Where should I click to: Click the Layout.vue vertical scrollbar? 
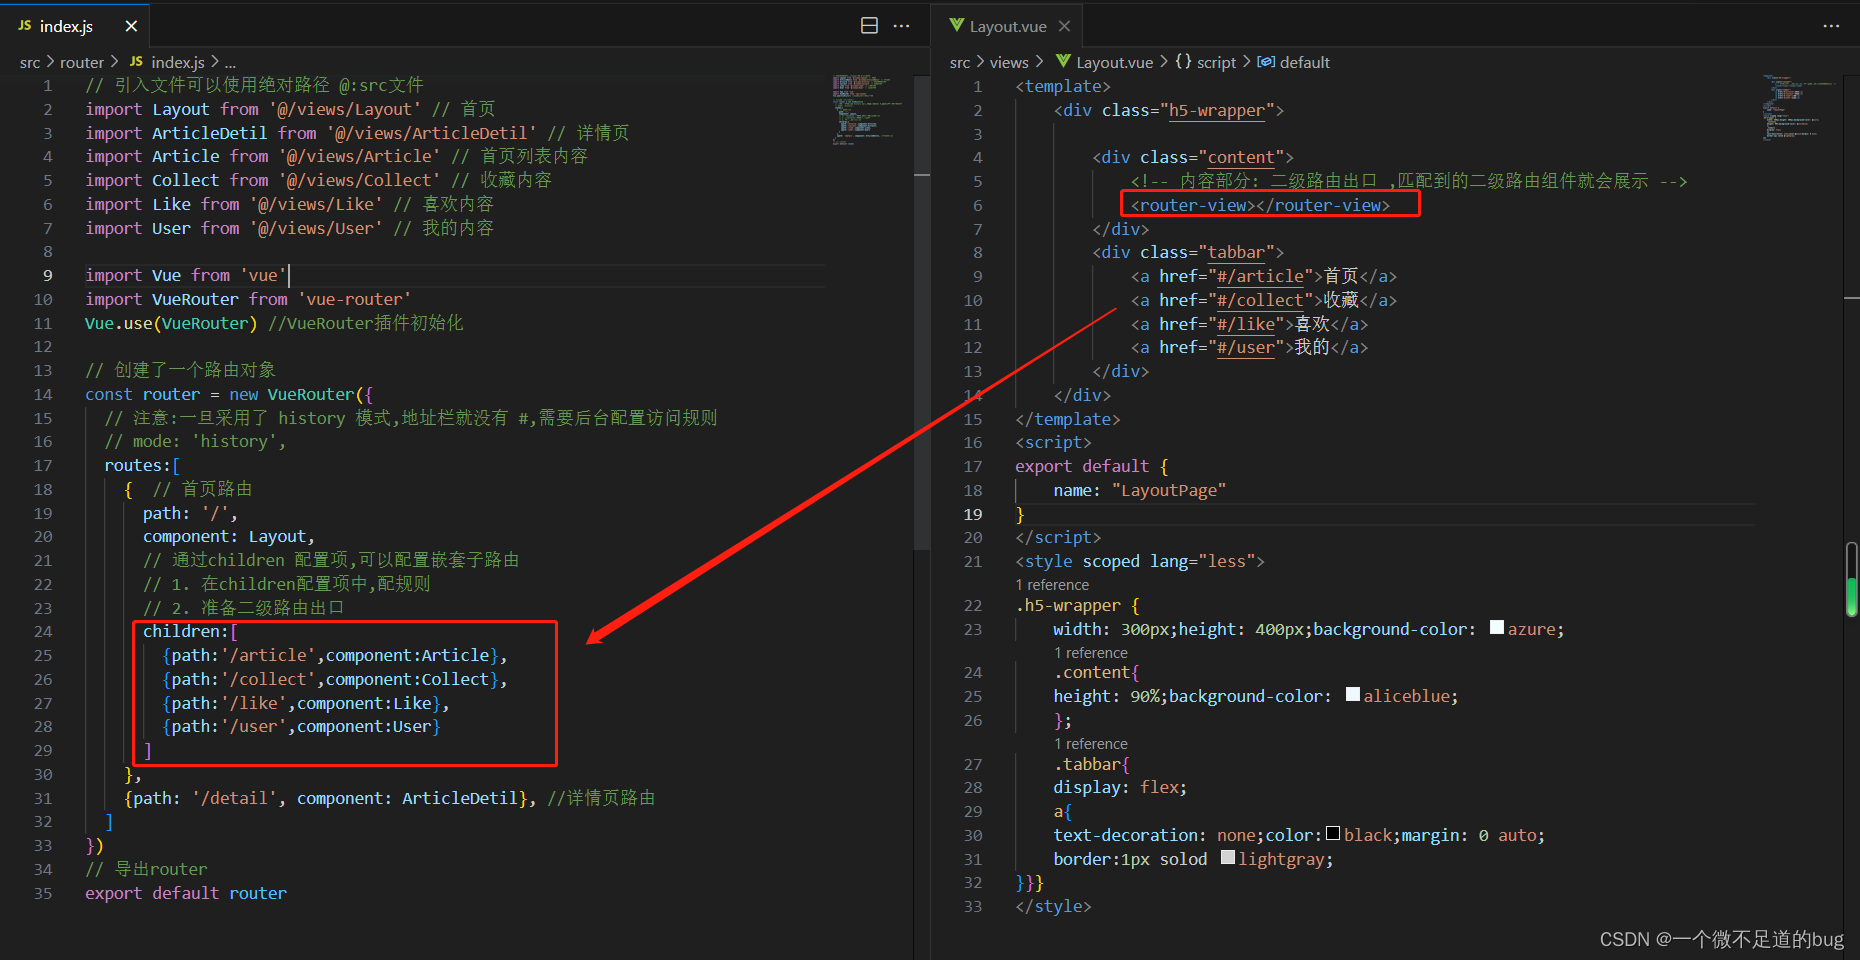click(x=1851, y=580)
